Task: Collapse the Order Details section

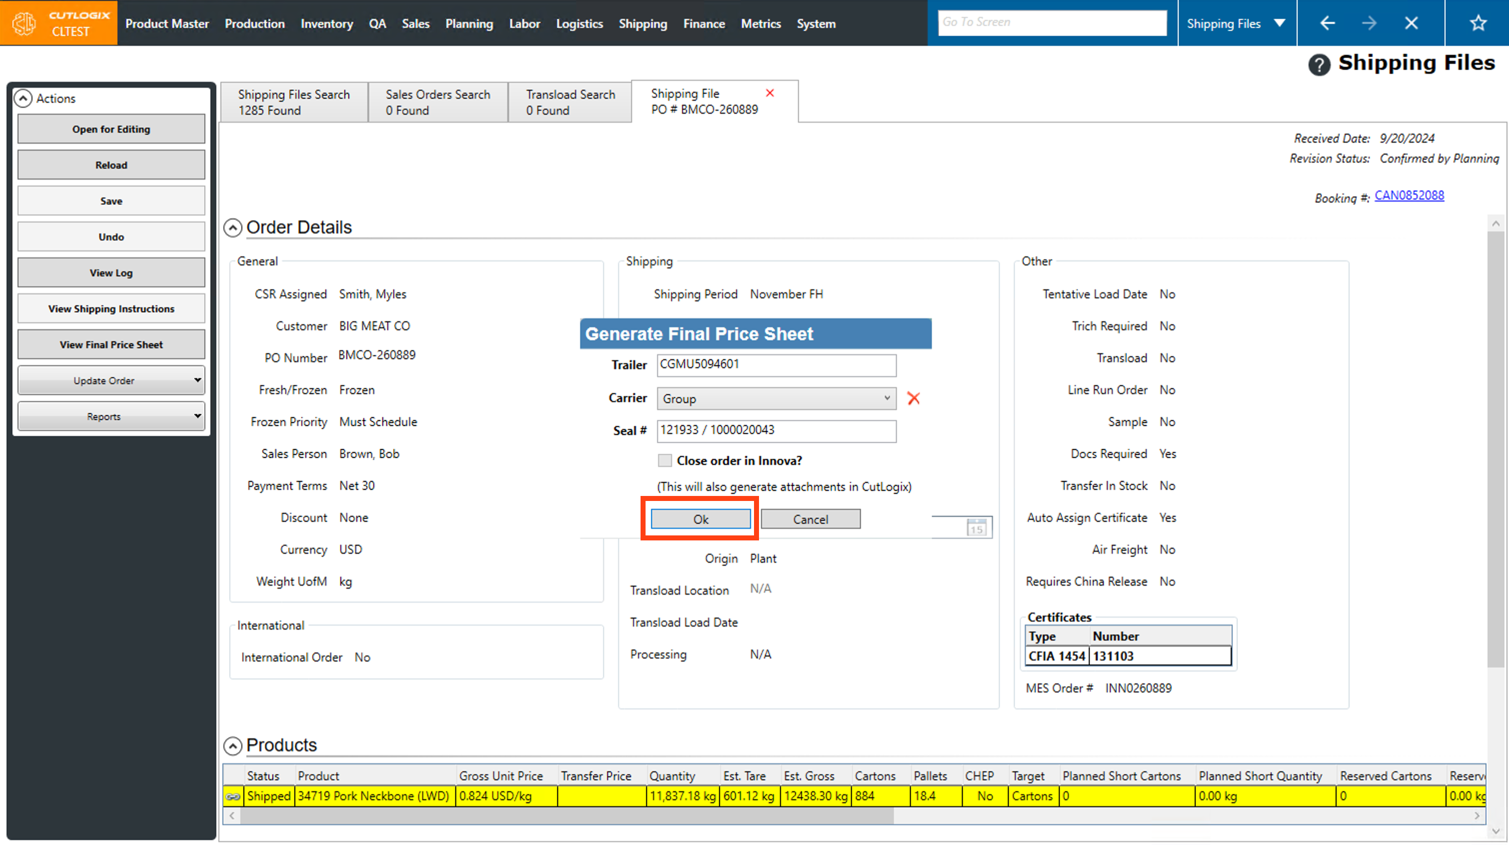Action: [233, 228]
